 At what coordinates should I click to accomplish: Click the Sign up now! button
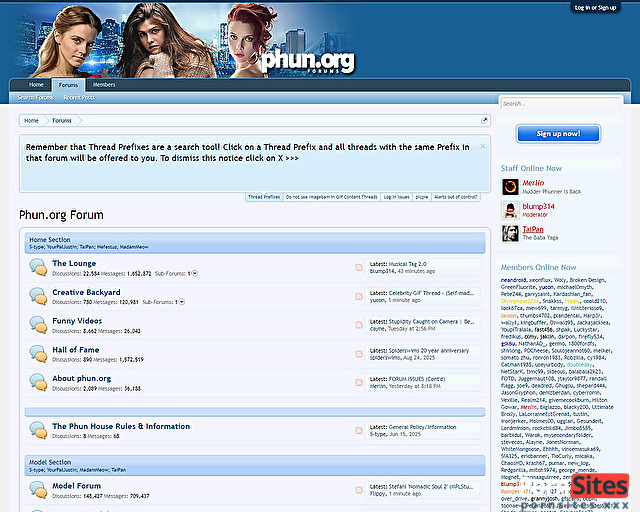[x=558, y=134]
